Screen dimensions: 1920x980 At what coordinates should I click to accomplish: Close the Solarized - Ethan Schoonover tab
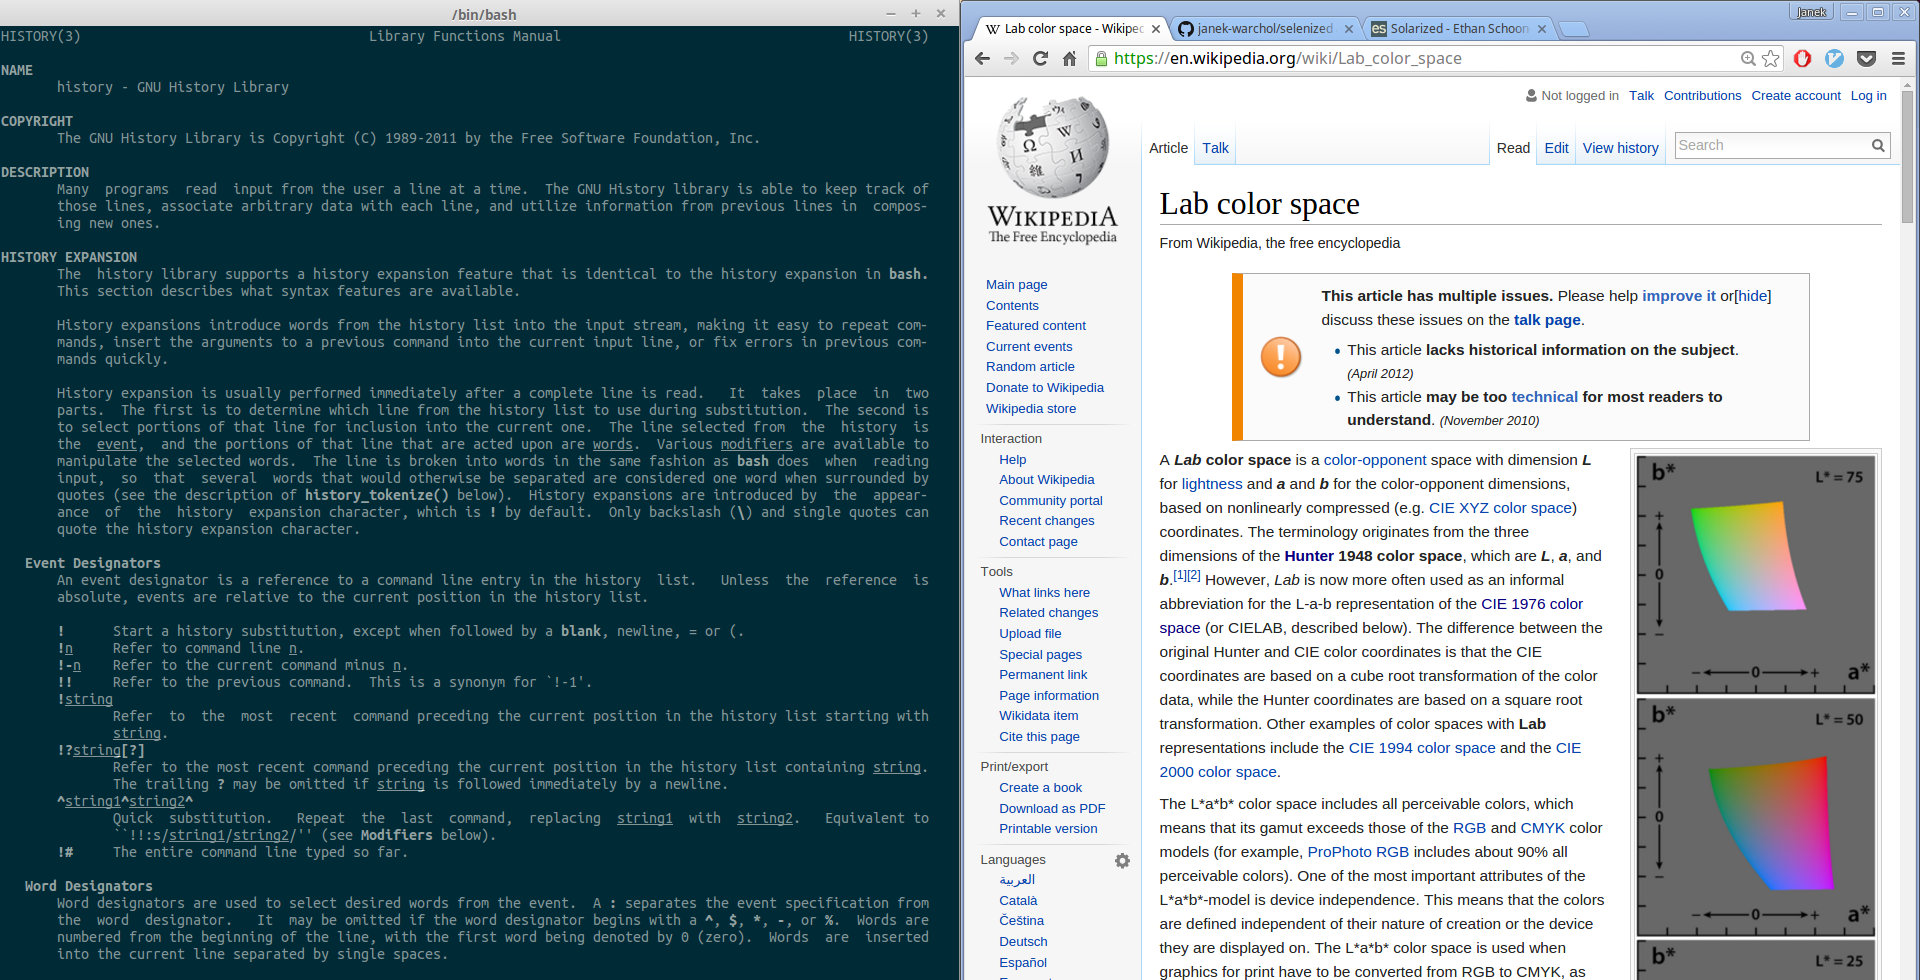pyautogui.click(x=1542, y=29)
